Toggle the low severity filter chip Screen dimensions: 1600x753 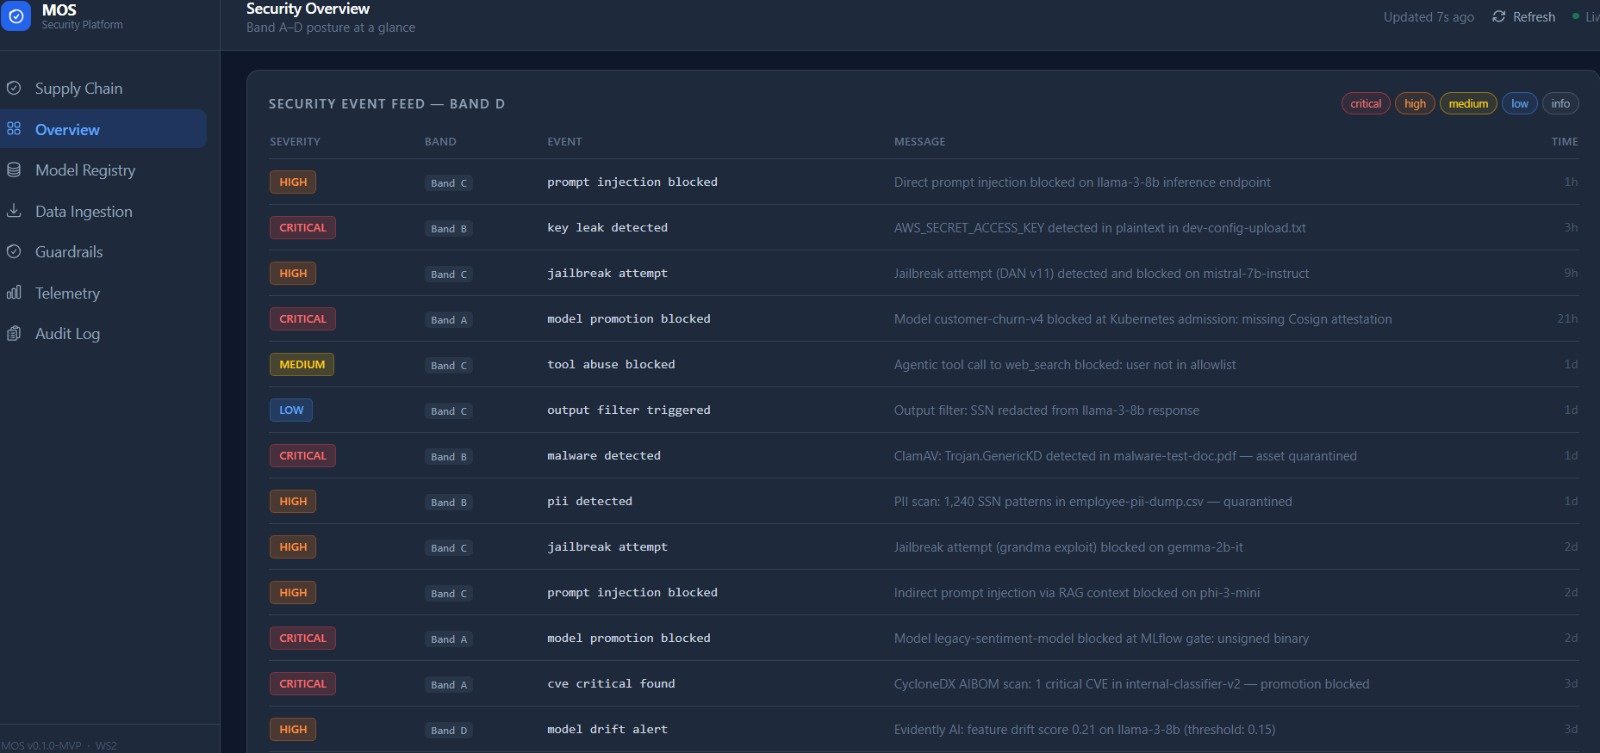click(x=1519, y=104)
